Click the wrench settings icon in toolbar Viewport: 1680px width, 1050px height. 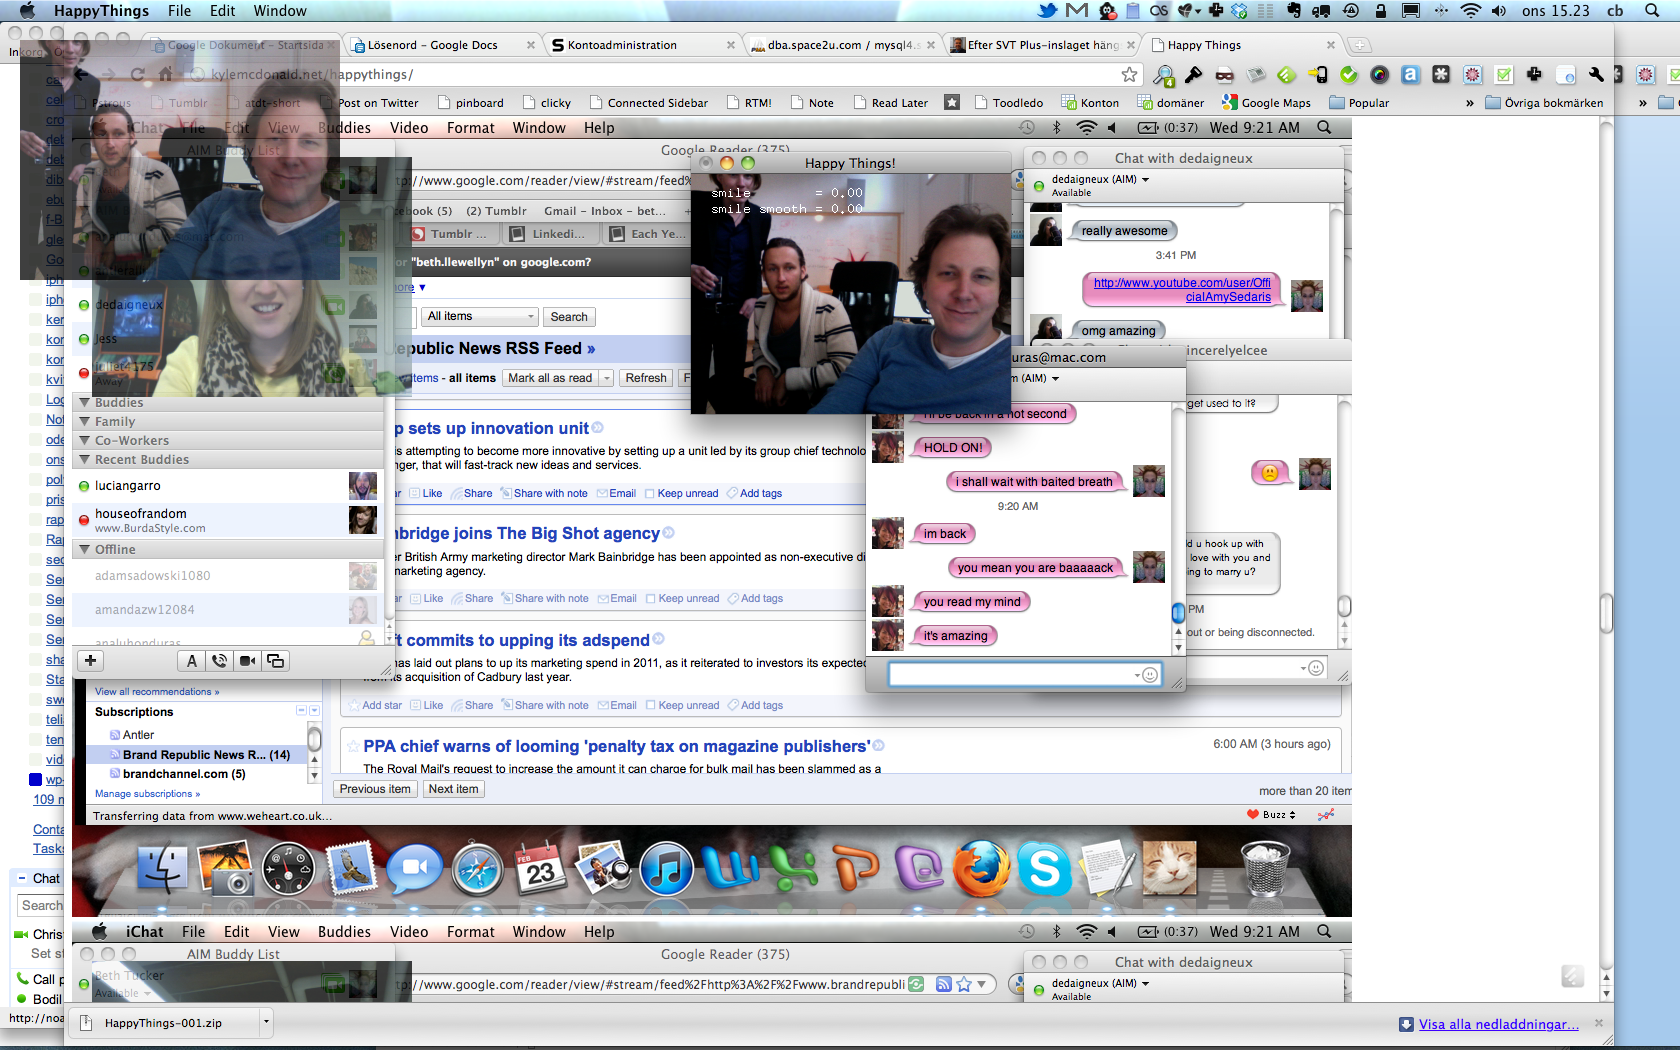tap(1596, 75)
